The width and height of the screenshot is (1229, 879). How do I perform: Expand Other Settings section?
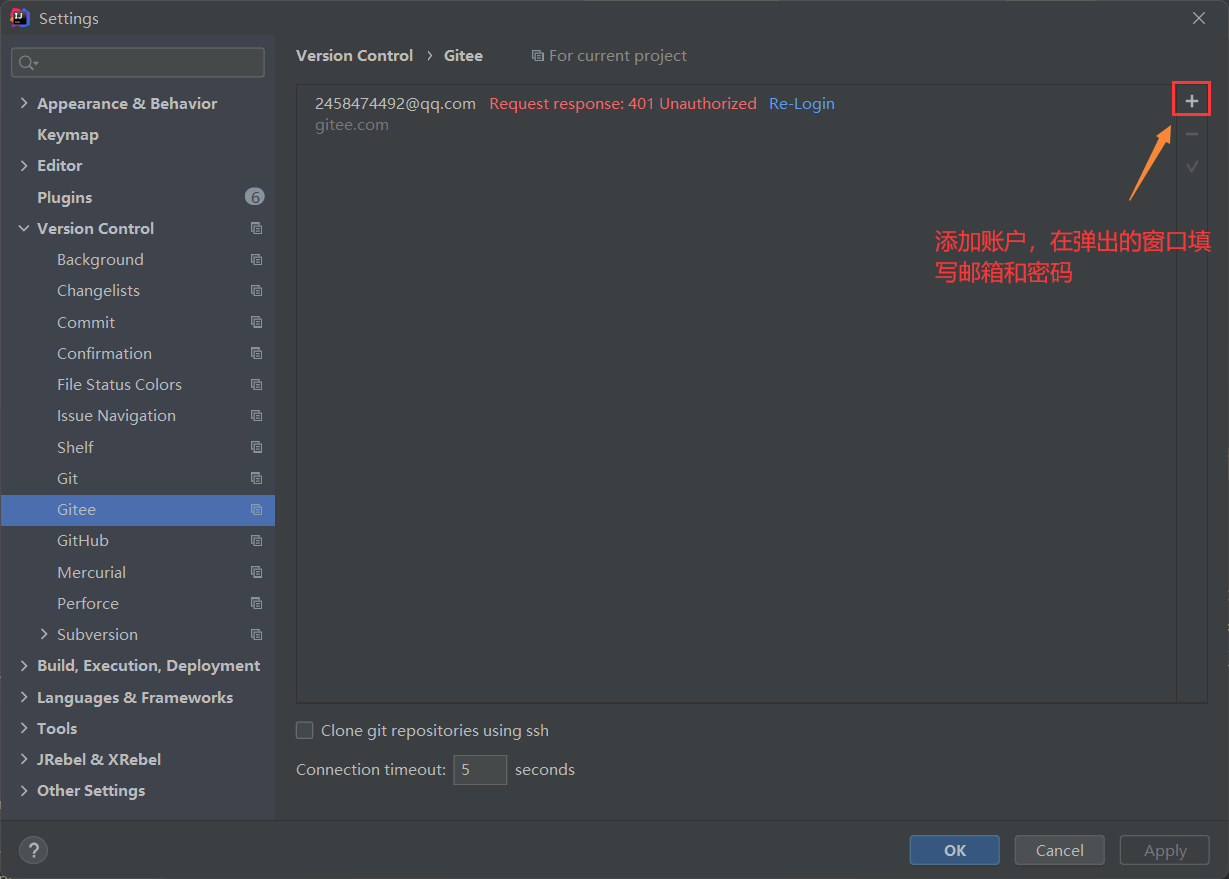(24, 790)
